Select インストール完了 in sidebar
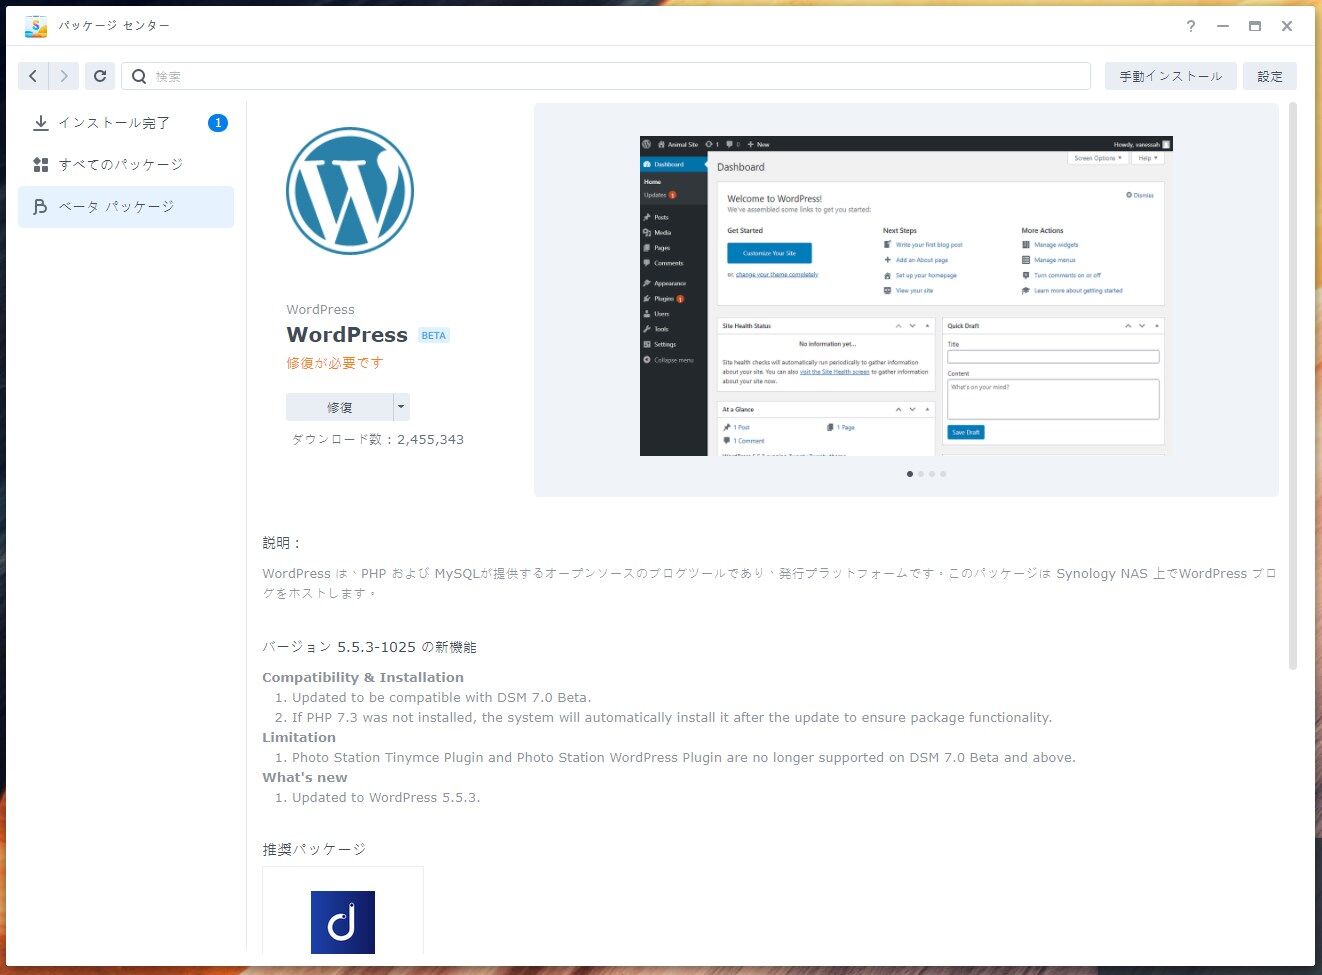The width and height of the screenshot is (1322, 975). pos(126,123)
